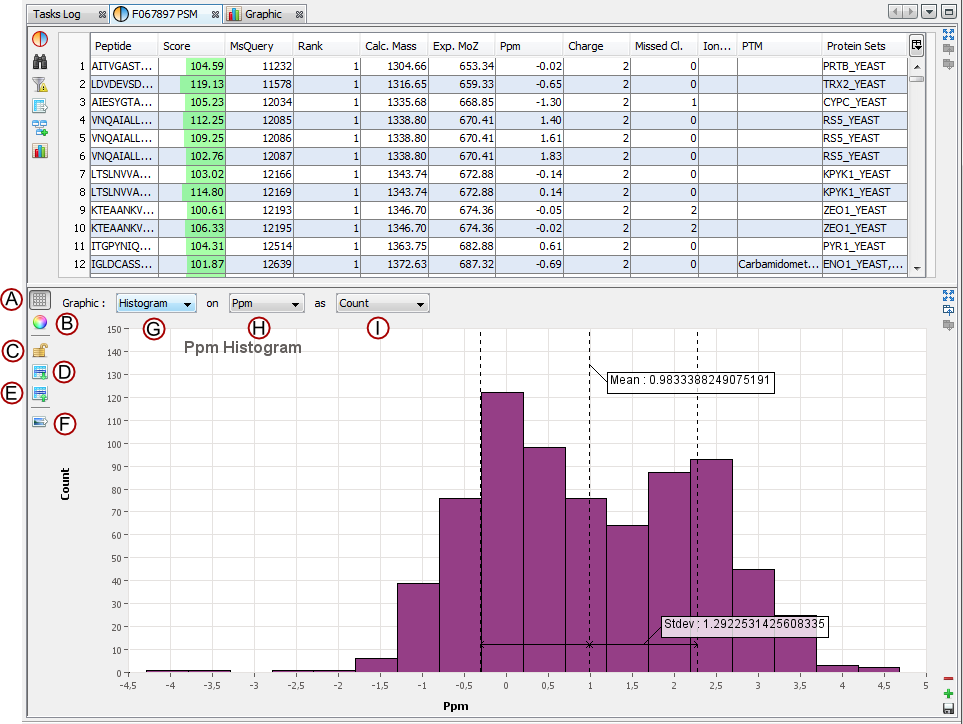963x724 pixels.
Task: Expand the Count display mode dropdown
Action: point(382,303)
